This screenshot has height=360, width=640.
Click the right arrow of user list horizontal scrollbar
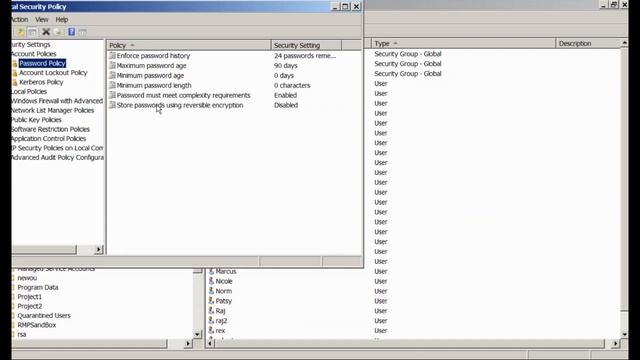tap(616, 344)
